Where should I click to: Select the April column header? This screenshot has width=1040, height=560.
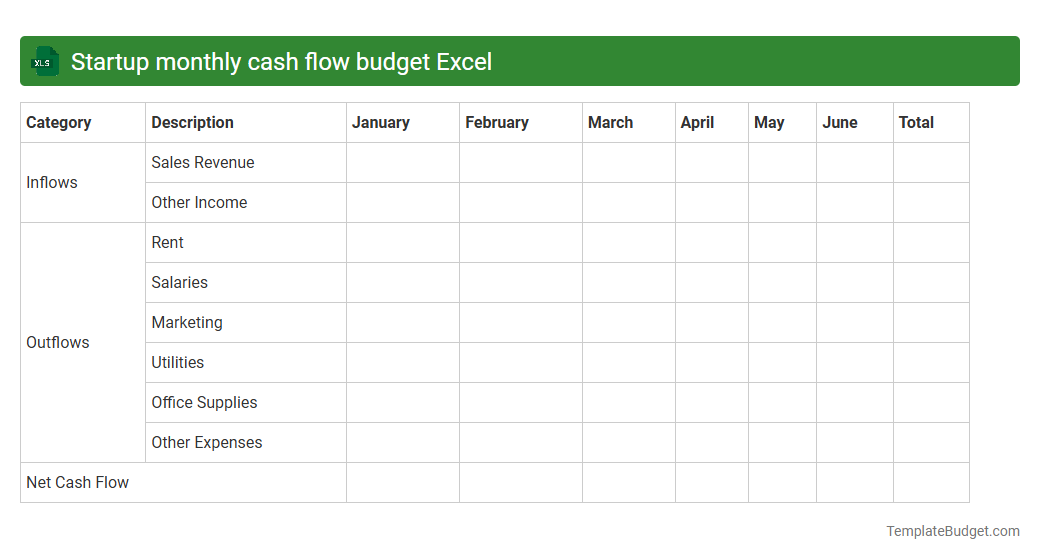click(x=712, y=123)
